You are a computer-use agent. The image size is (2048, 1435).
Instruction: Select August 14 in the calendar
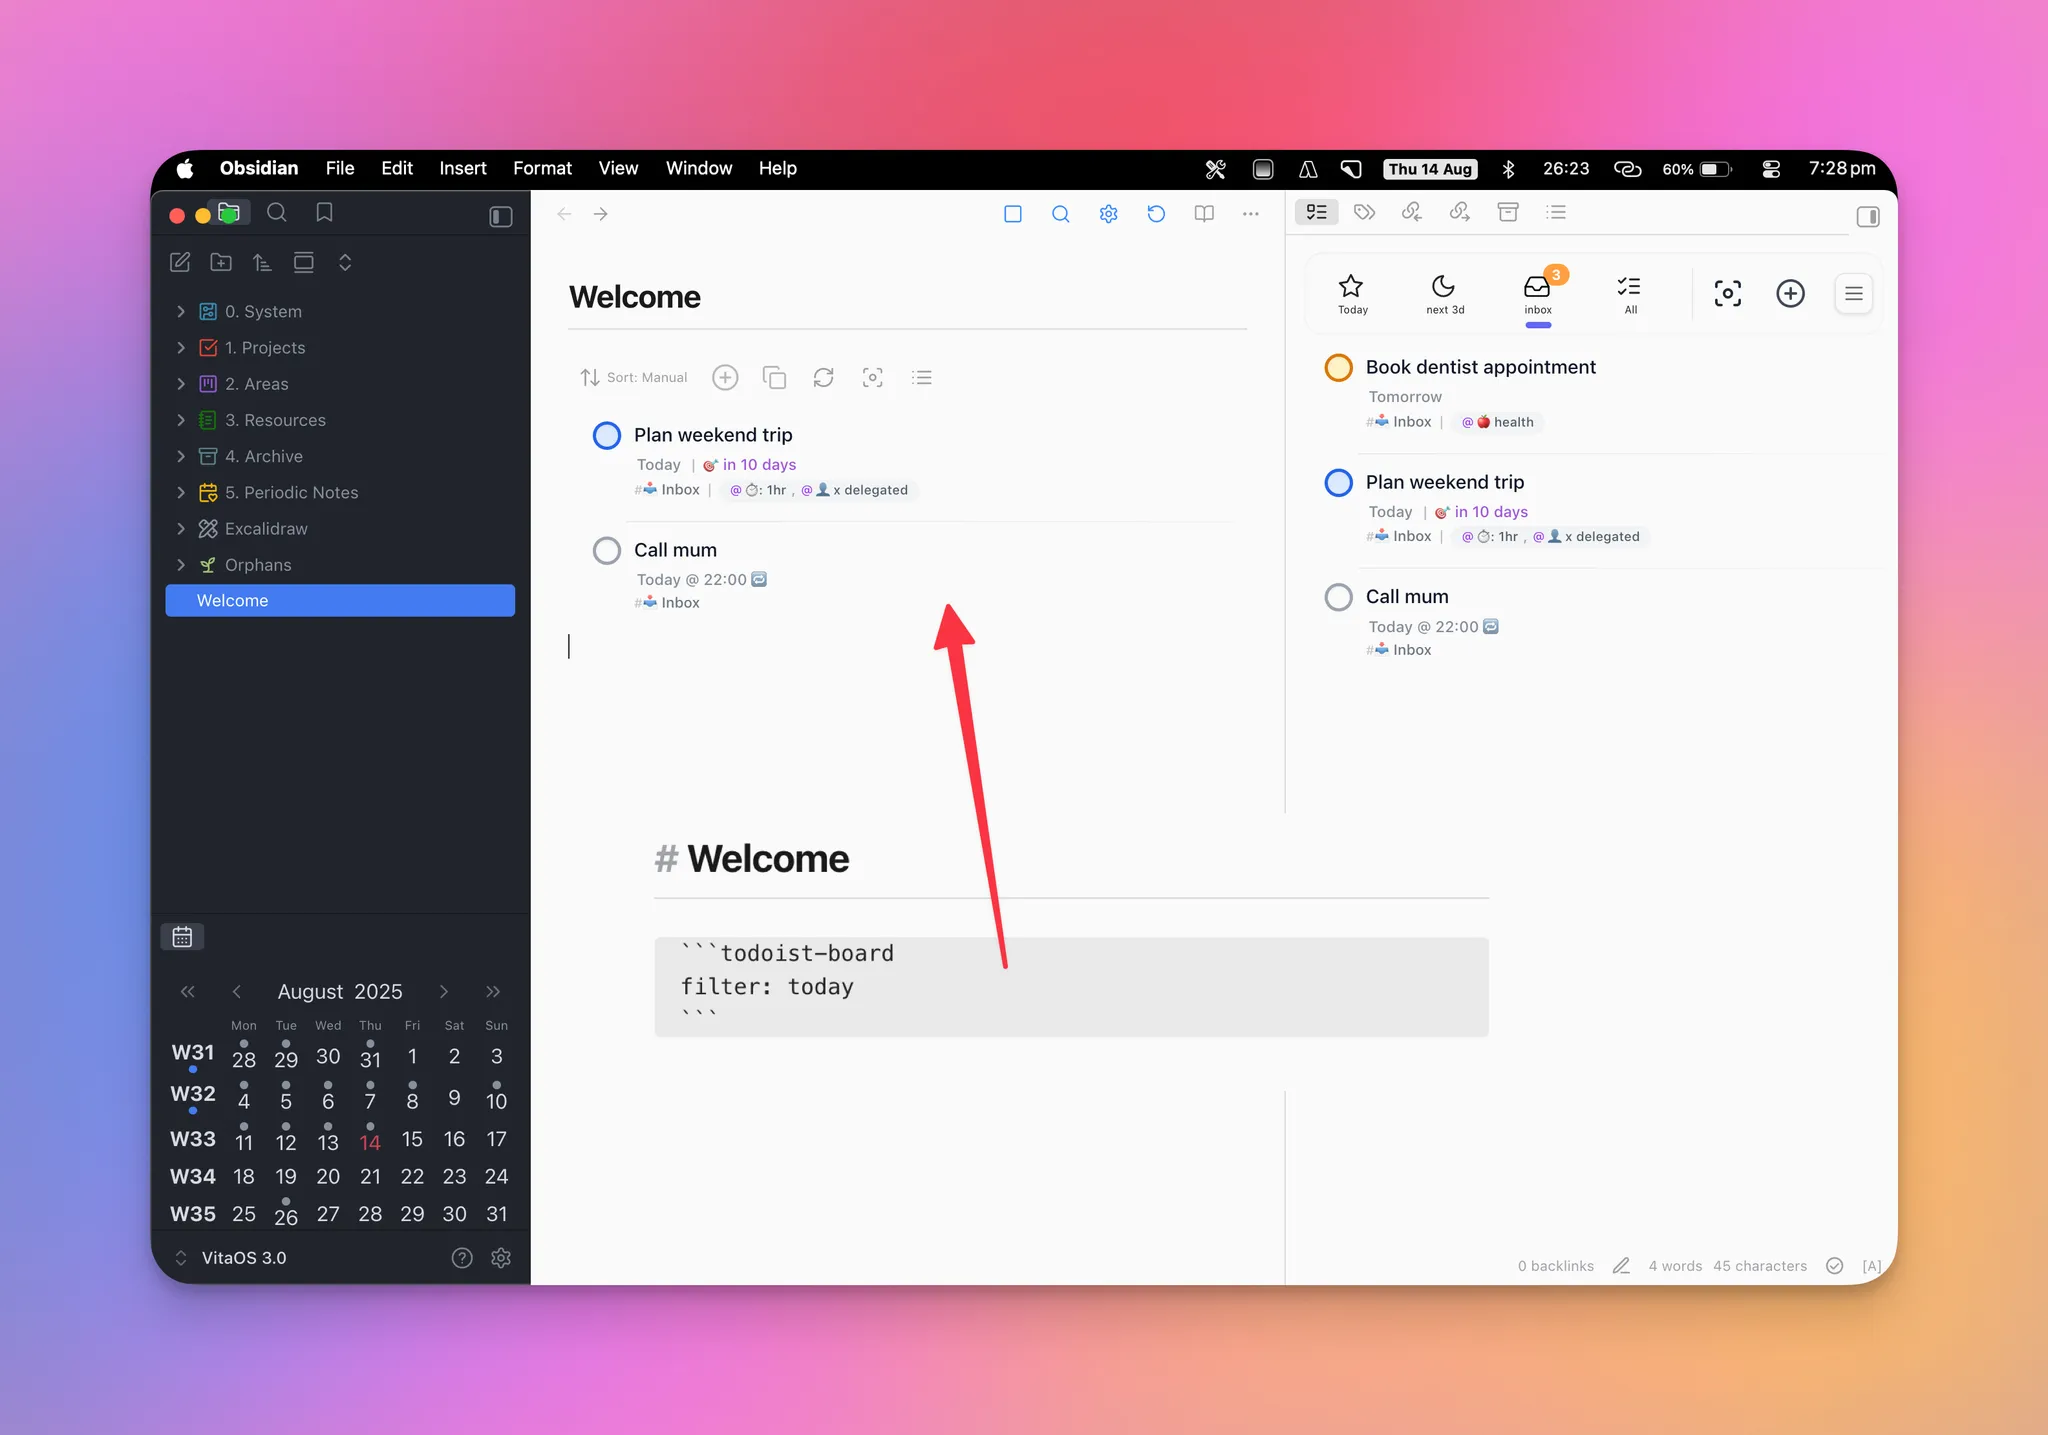(x=370, y=1140)
